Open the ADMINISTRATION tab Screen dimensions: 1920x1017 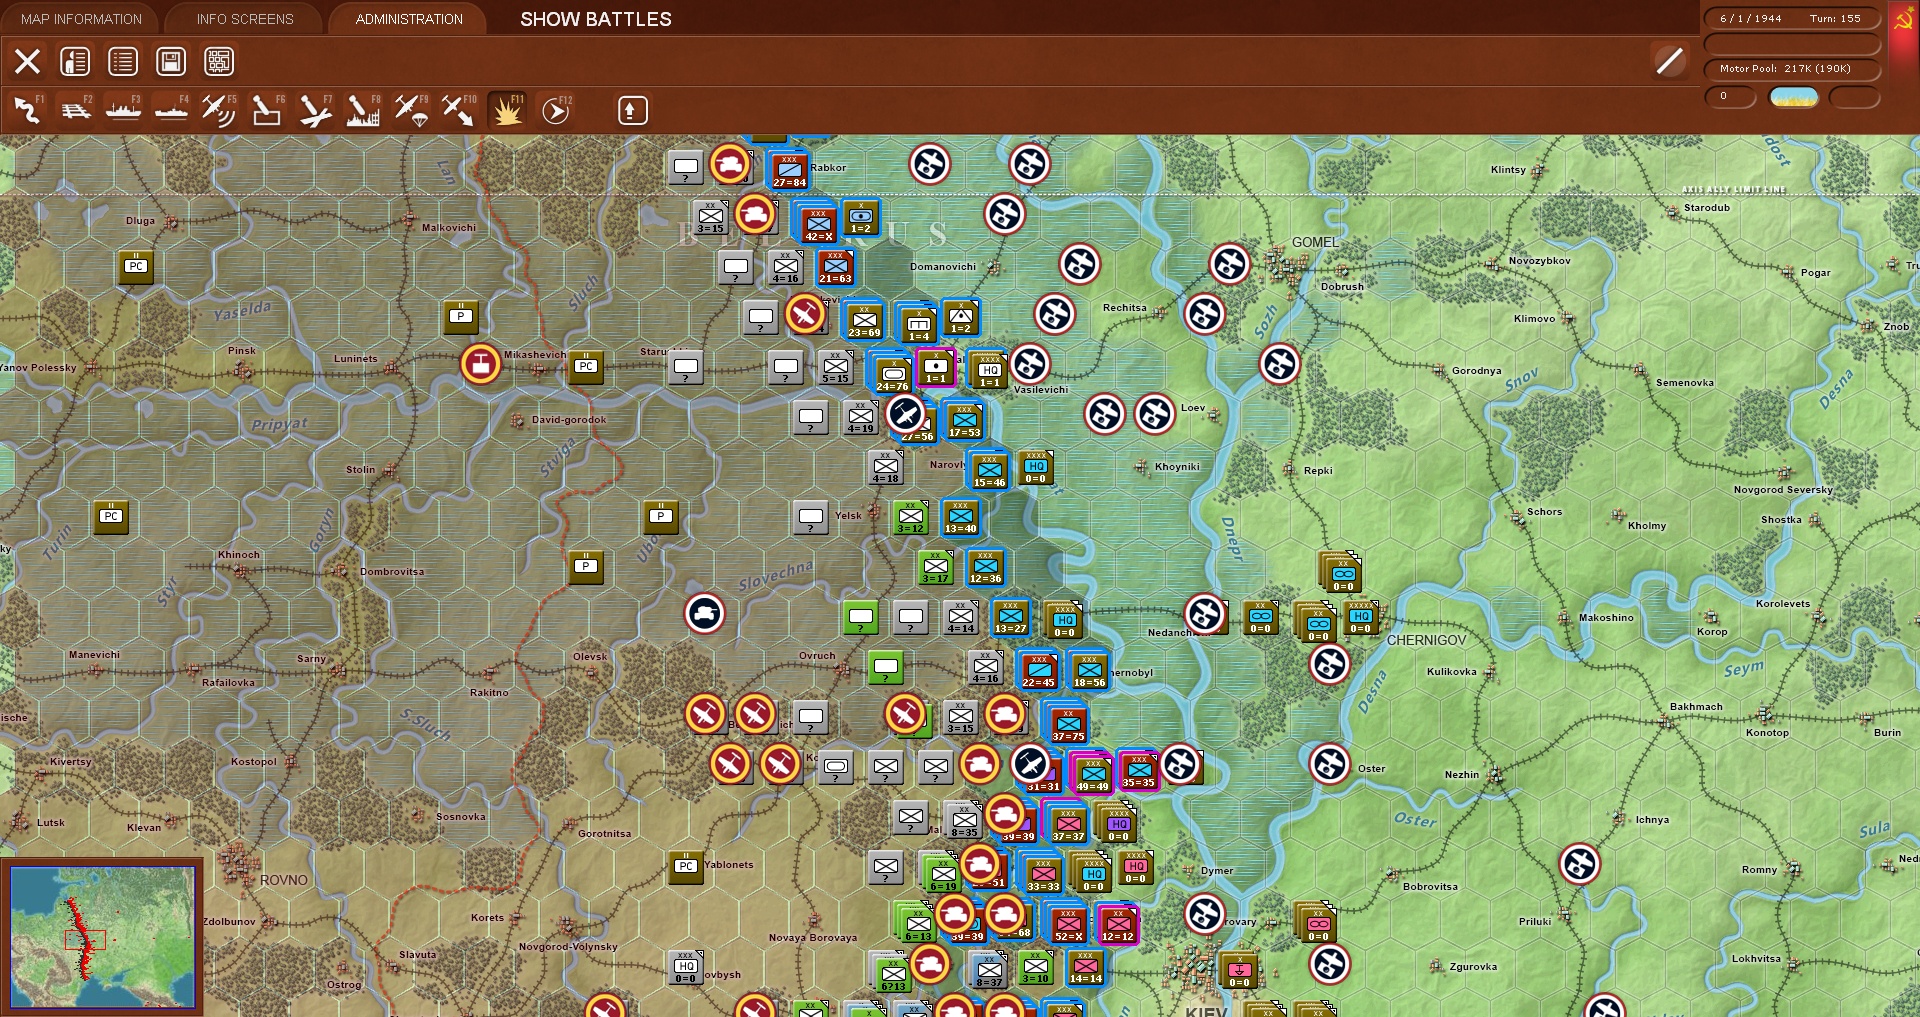(409, 19)
